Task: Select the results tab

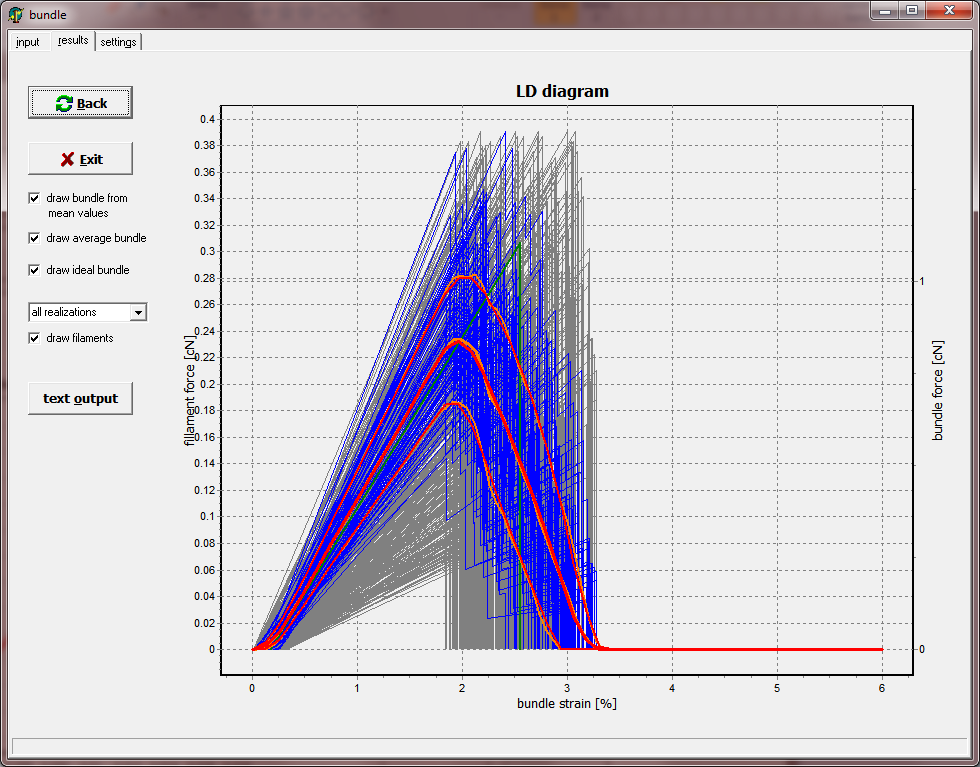Action: (73, 41)
